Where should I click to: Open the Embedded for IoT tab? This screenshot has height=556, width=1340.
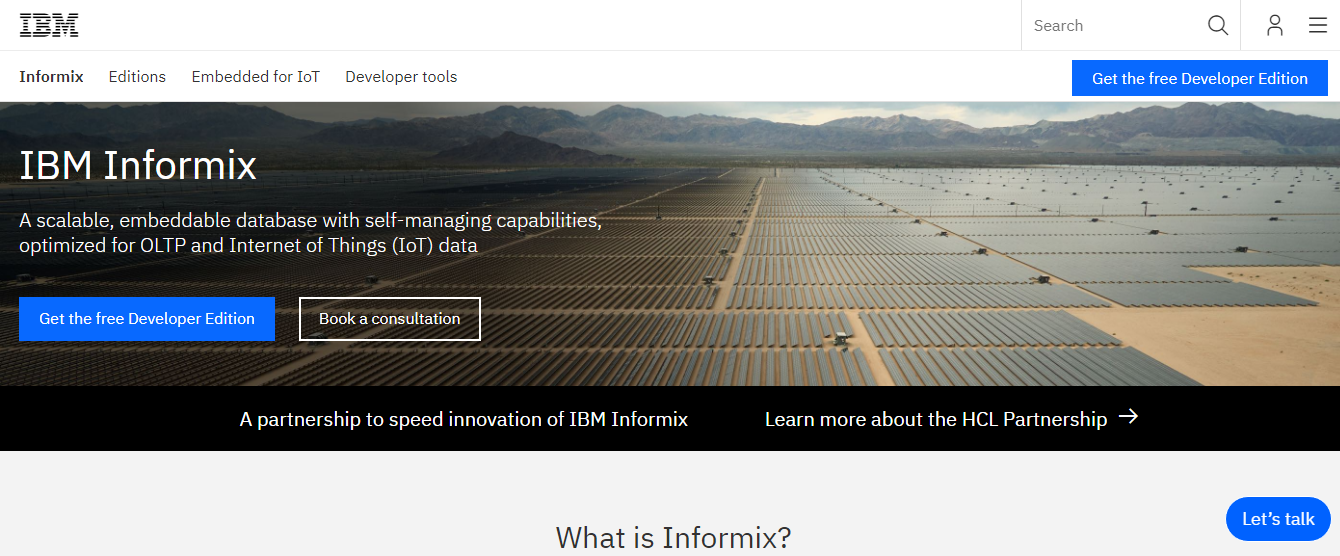(x=256, y=76)
